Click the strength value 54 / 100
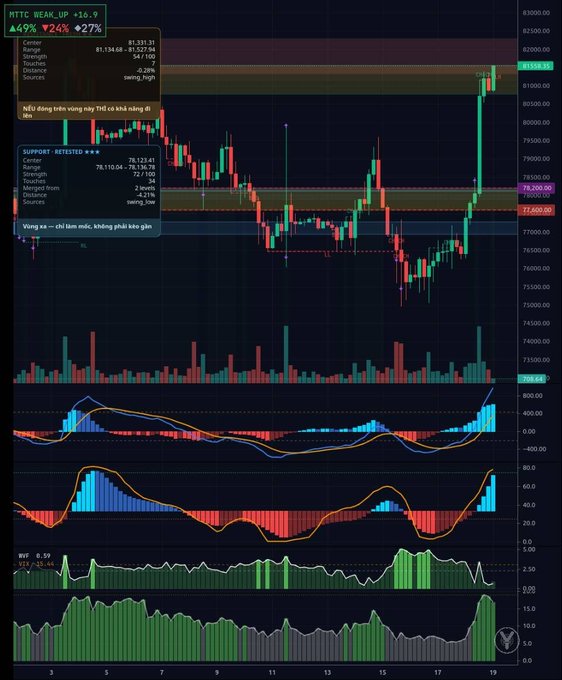The height and width of the screenshot is (680, 562). [144, 56]
